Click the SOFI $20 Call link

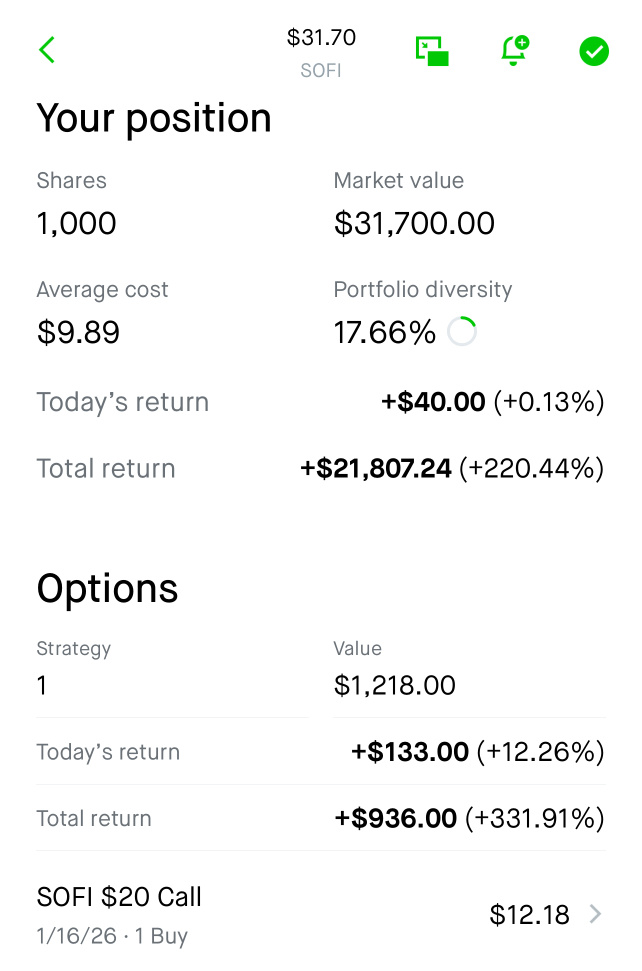coord(118,897)
